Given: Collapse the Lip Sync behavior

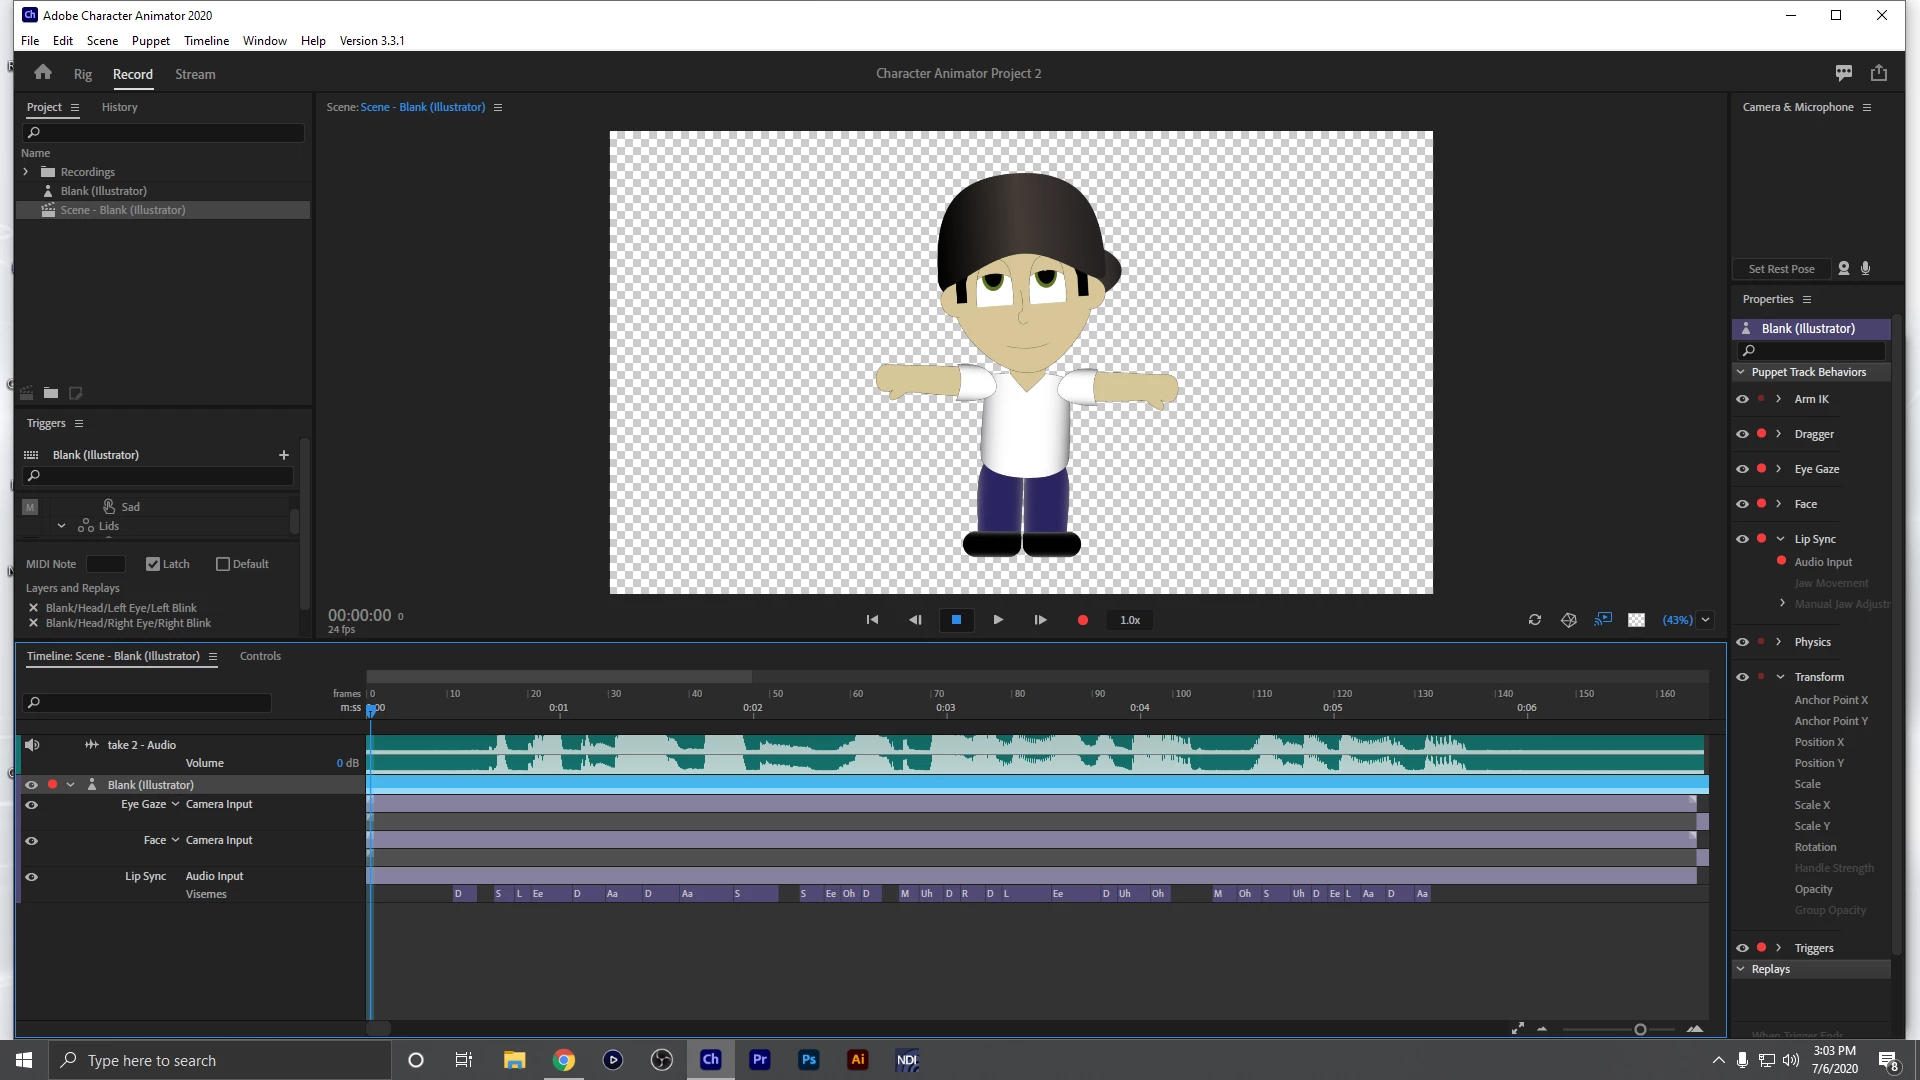Looking at the screenshot, I should click(x=1780, y=539).
